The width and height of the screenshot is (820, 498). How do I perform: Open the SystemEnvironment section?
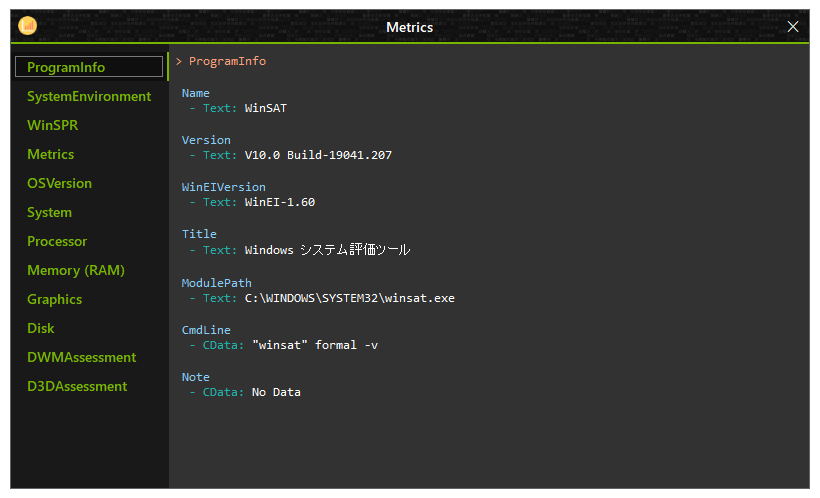89,96
